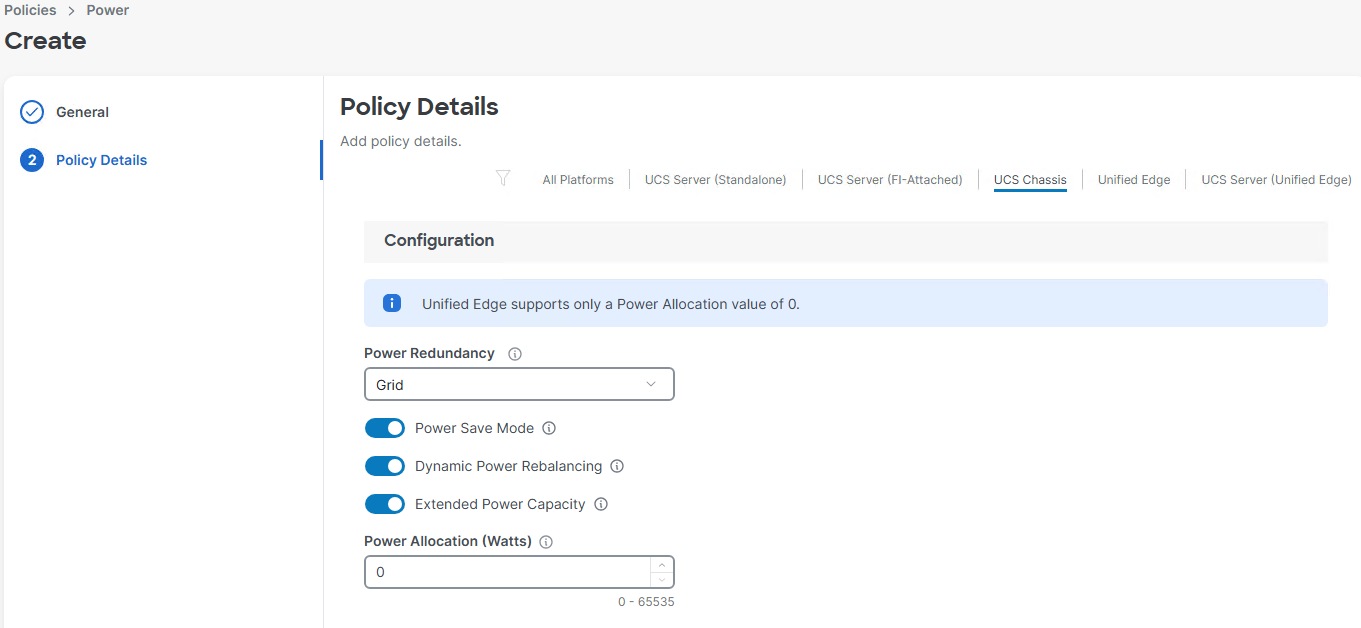This screenshot has width=1361, height=628.
Task: Click the Extended Power Capacity info icon
Action: [x=601, y=504]
